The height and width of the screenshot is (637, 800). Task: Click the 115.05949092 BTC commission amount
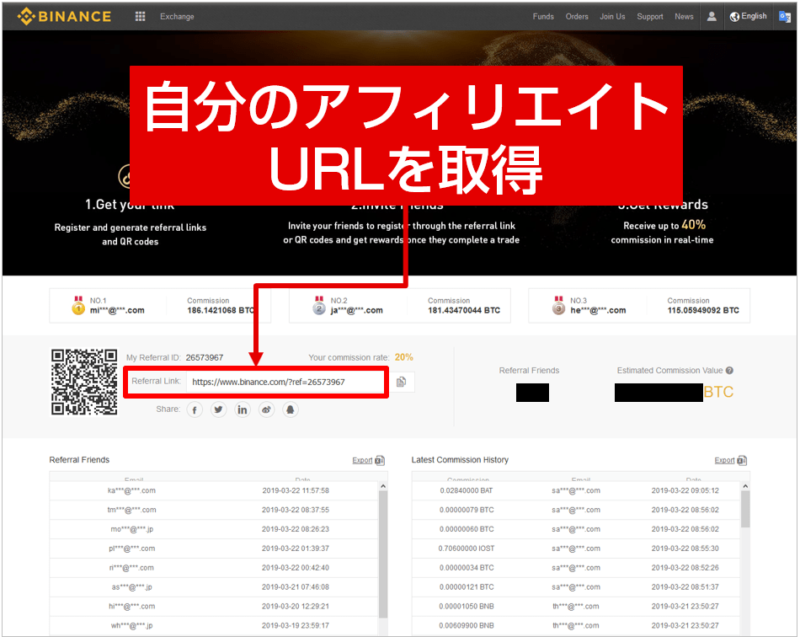pos(703,310)
